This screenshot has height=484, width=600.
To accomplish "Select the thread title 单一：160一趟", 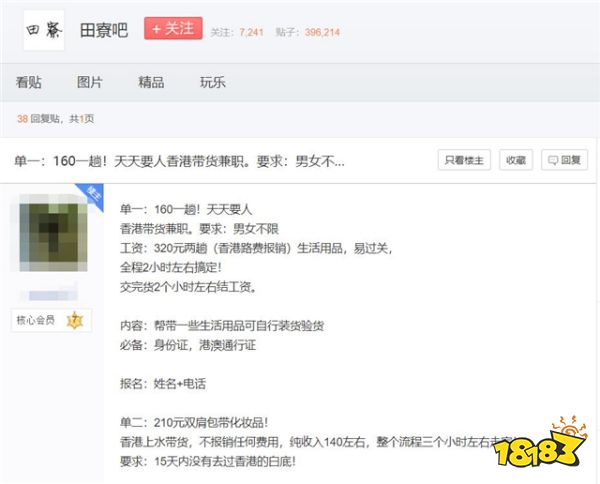I will coord(179,161).
